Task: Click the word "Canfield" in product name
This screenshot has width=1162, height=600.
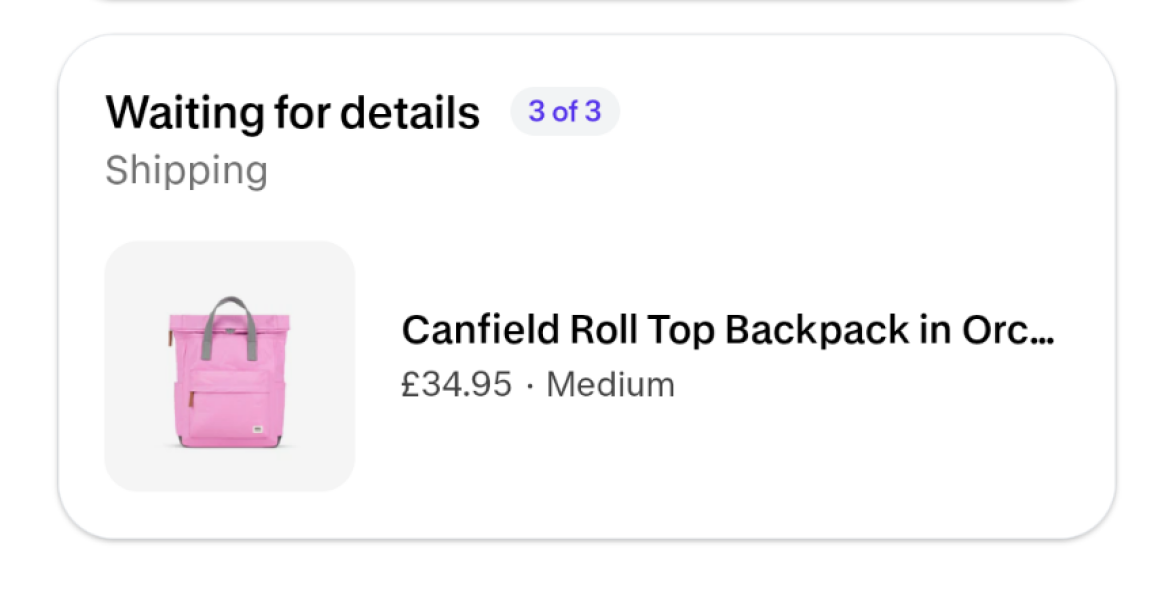Action: (x=480, y=329)
